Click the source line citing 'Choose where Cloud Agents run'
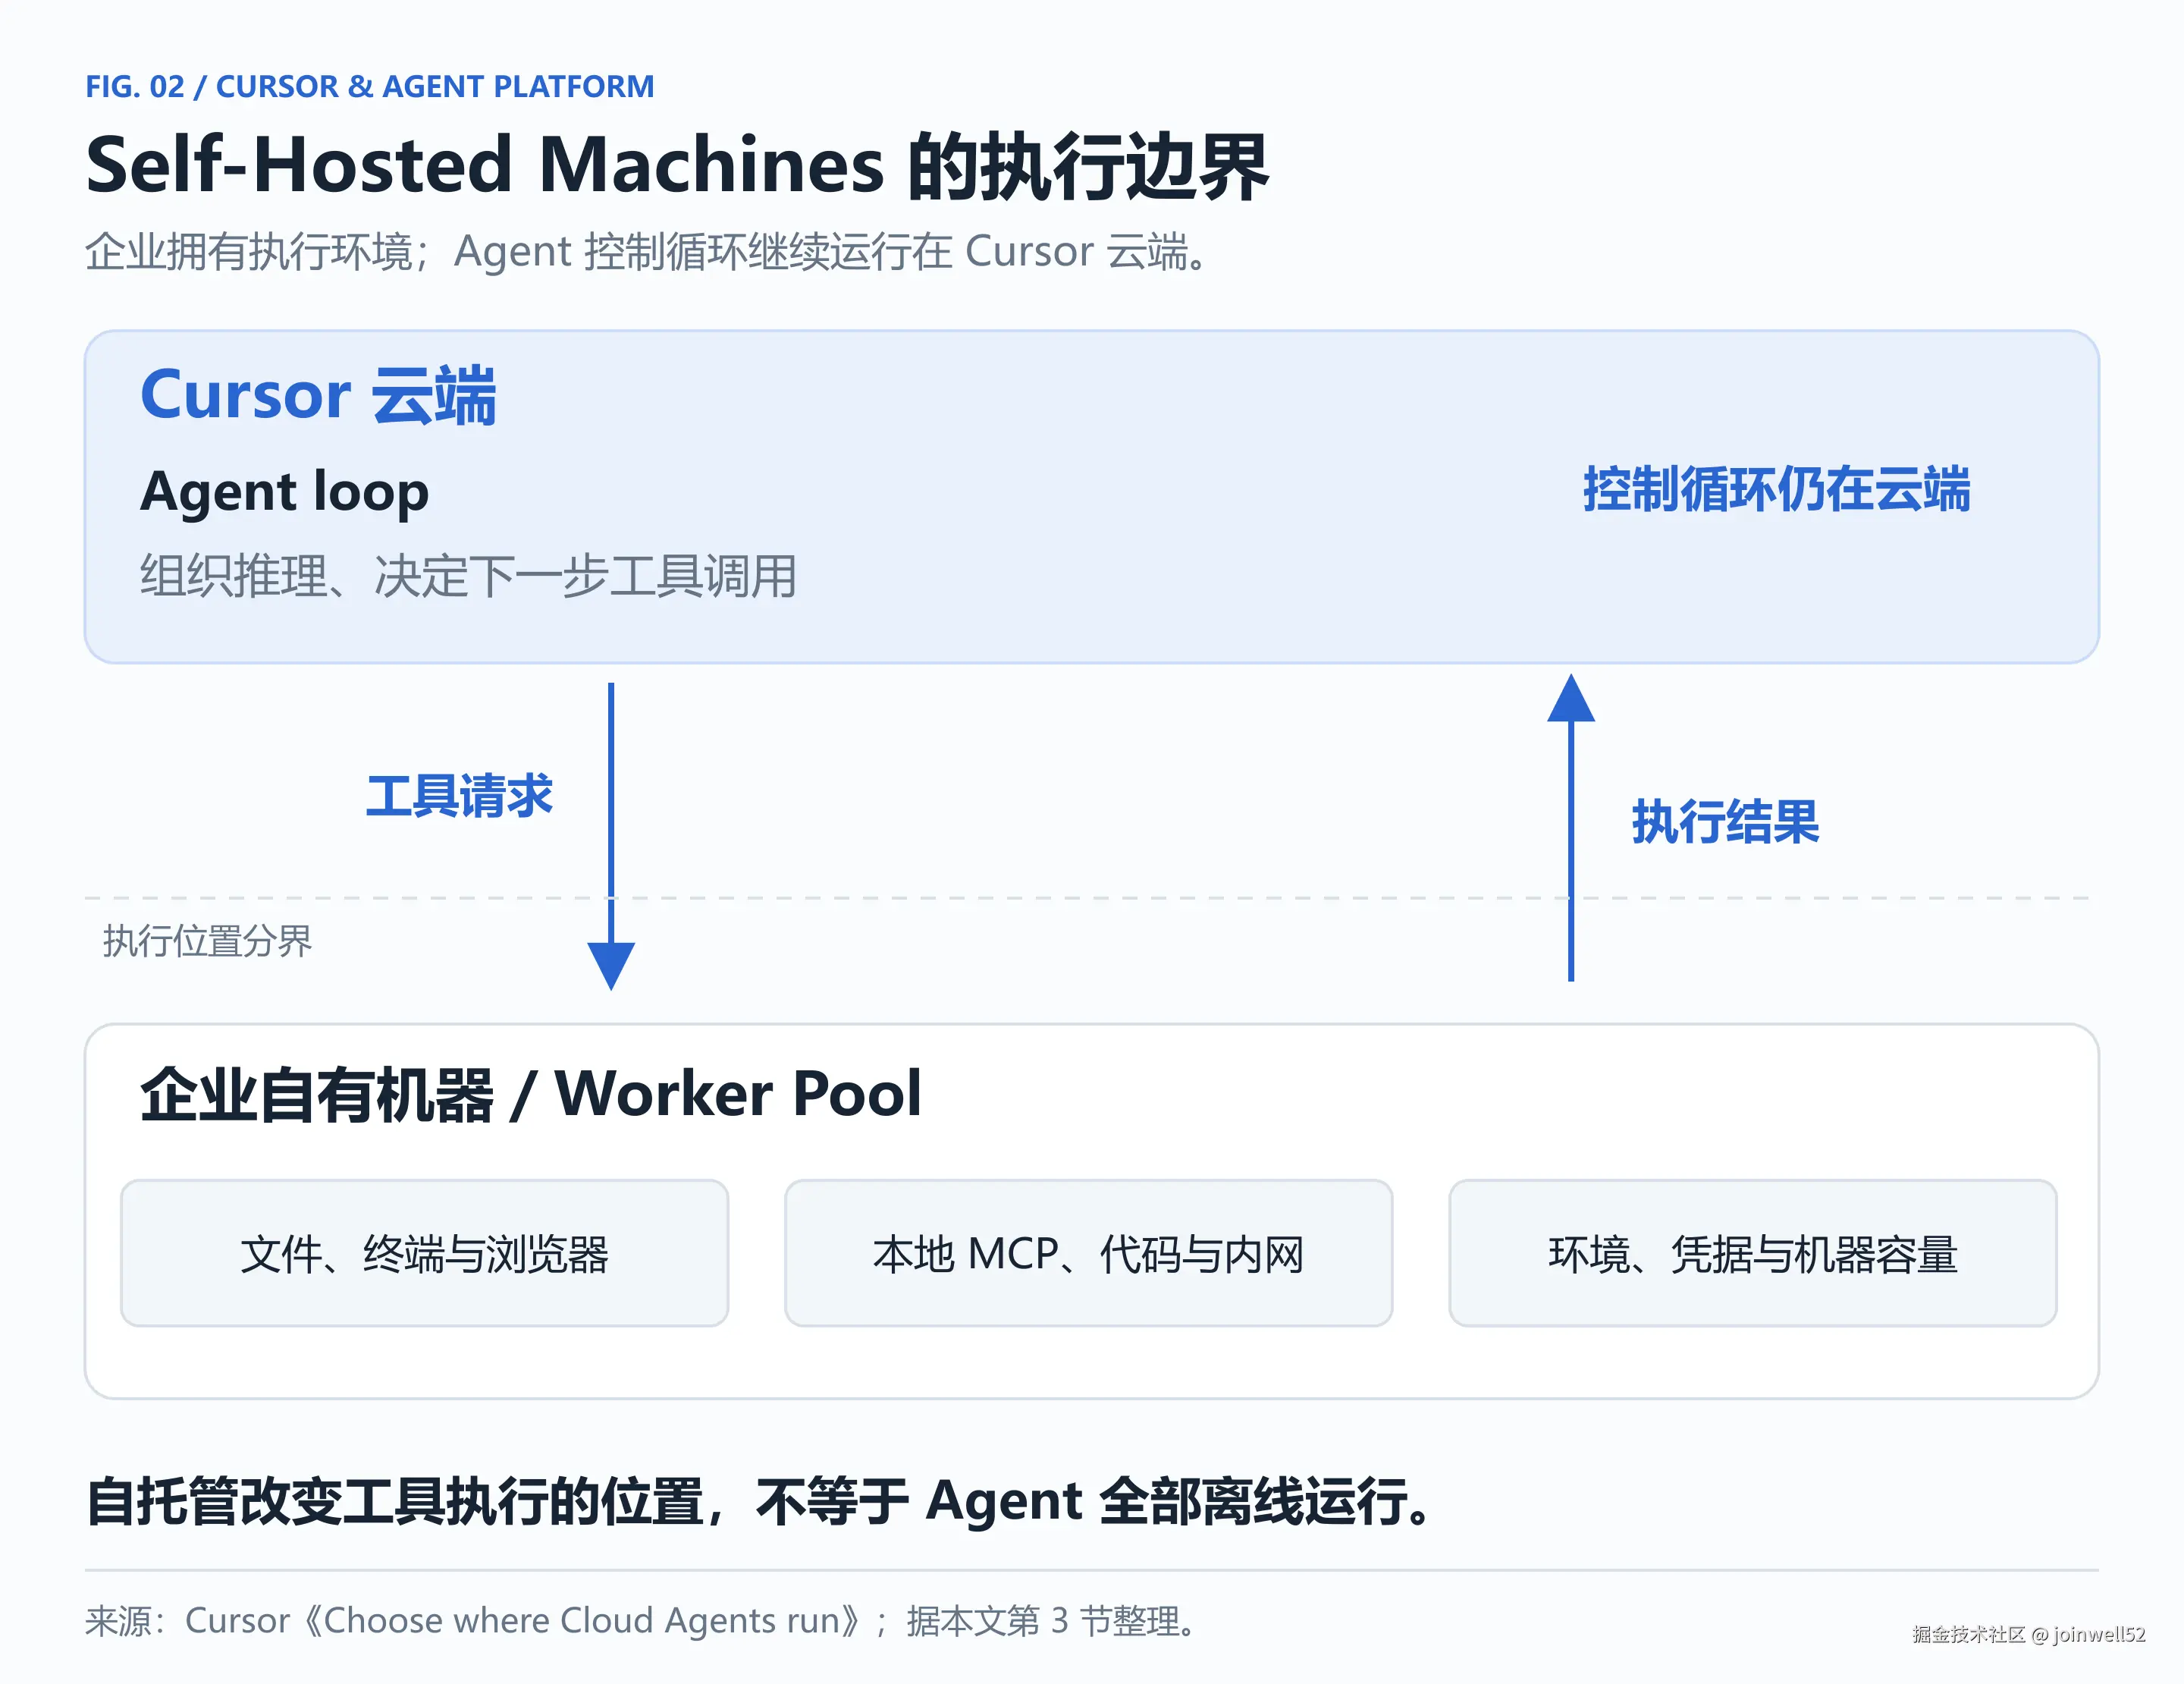 (641, 1621)
